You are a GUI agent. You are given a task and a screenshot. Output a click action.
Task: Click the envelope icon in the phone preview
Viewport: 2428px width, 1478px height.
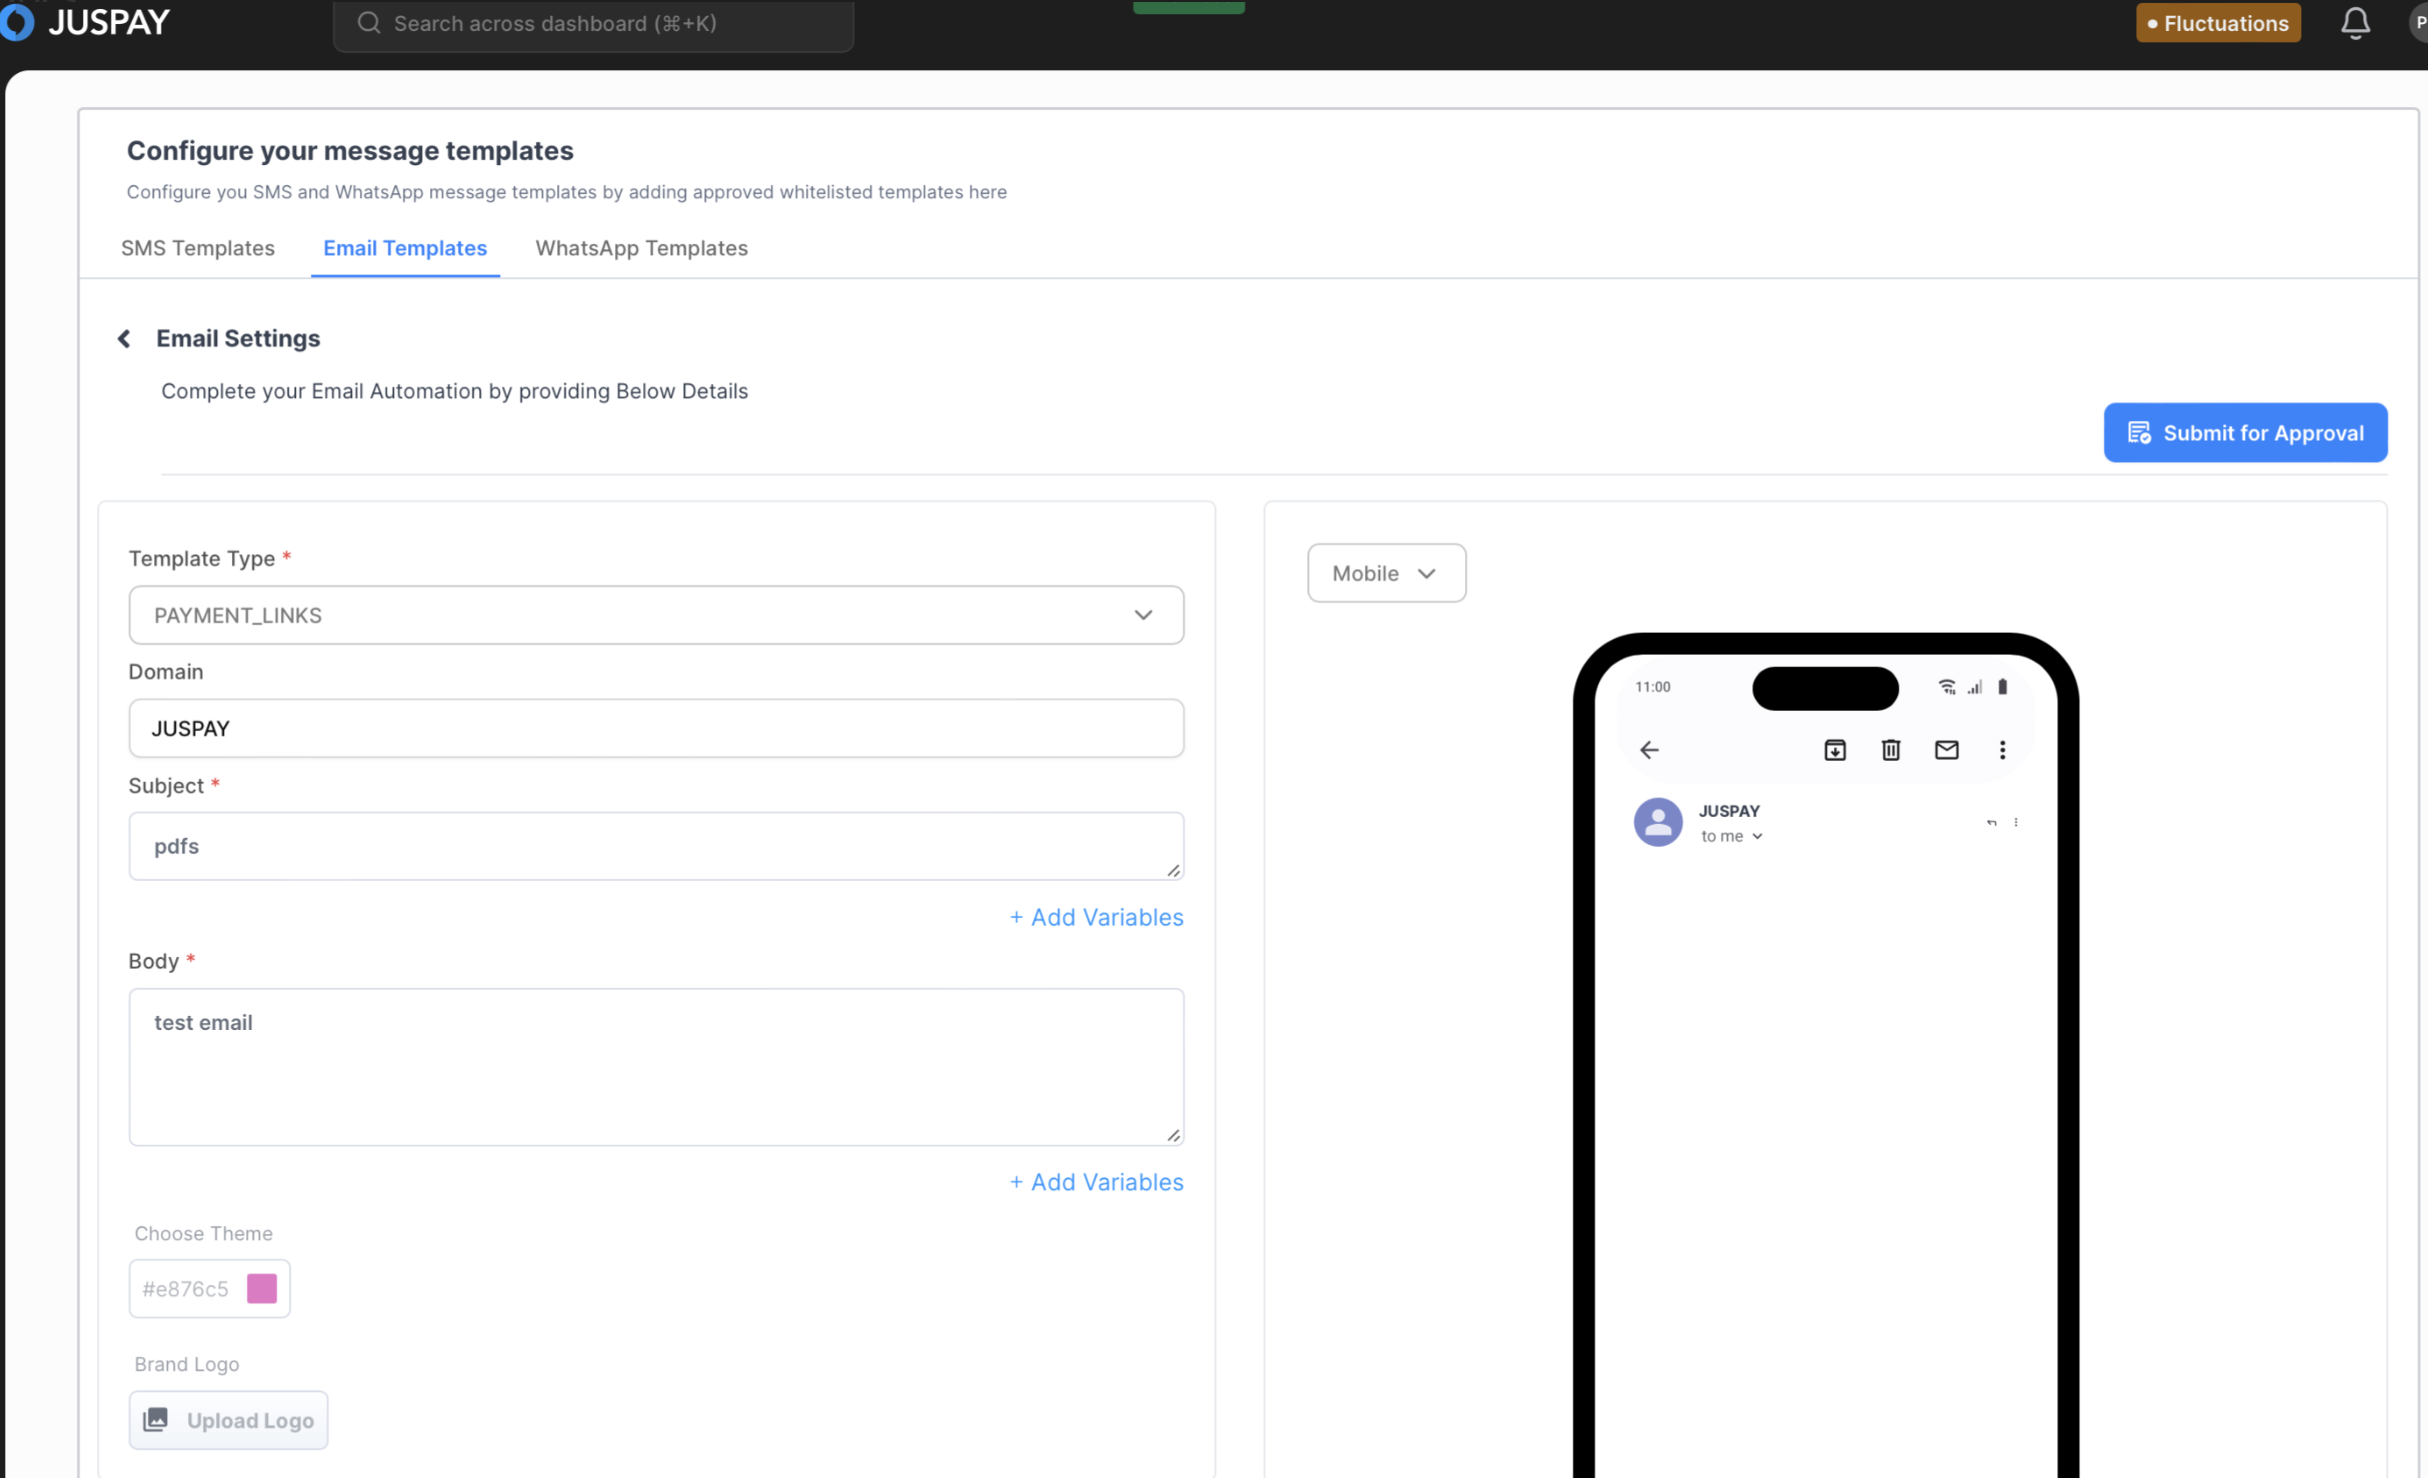click(x=1946, y=750)
